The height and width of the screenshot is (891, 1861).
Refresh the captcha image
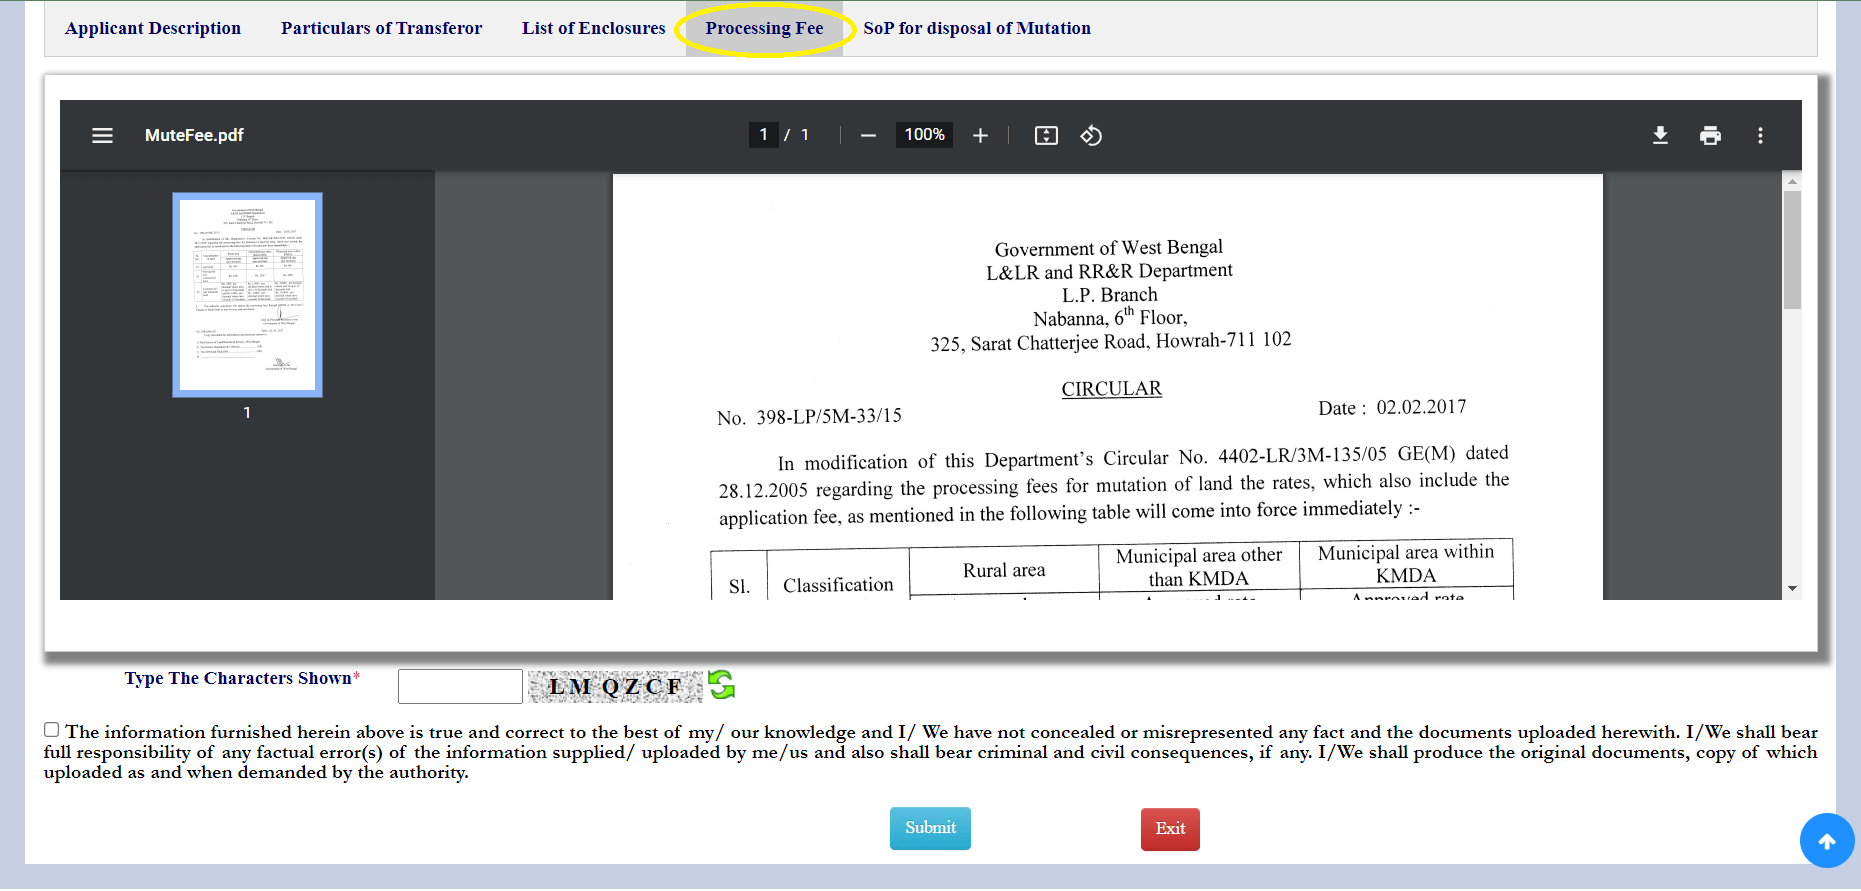click(721, 685)
